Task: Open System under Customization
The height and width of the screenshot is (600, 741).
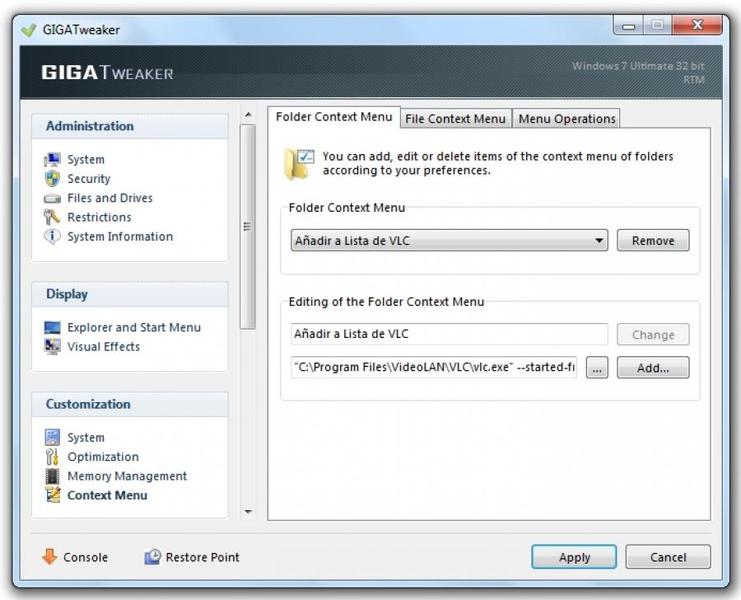Action: point(86,437)
